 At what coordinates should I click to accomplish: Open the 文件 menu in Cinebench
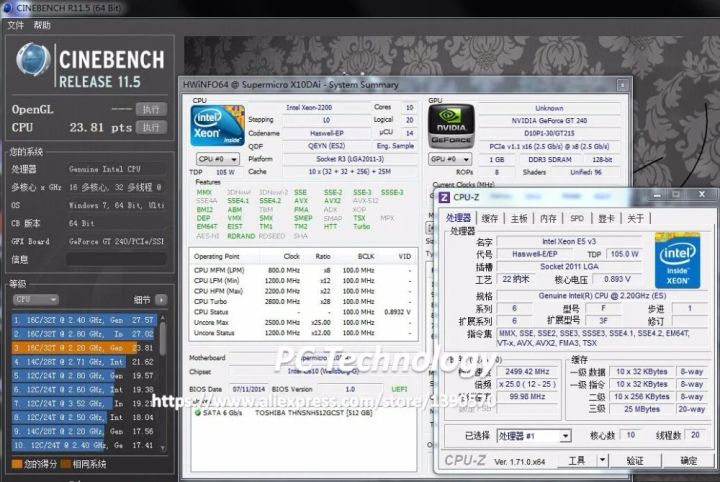click(x=15, y=25)
